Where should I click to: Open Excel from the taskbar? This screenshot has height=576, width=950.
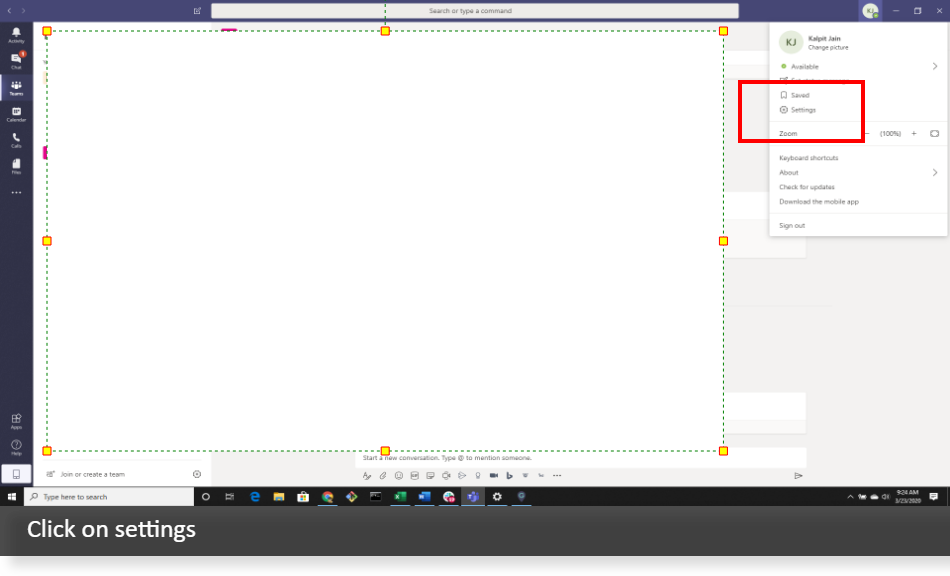pos(400,496)
